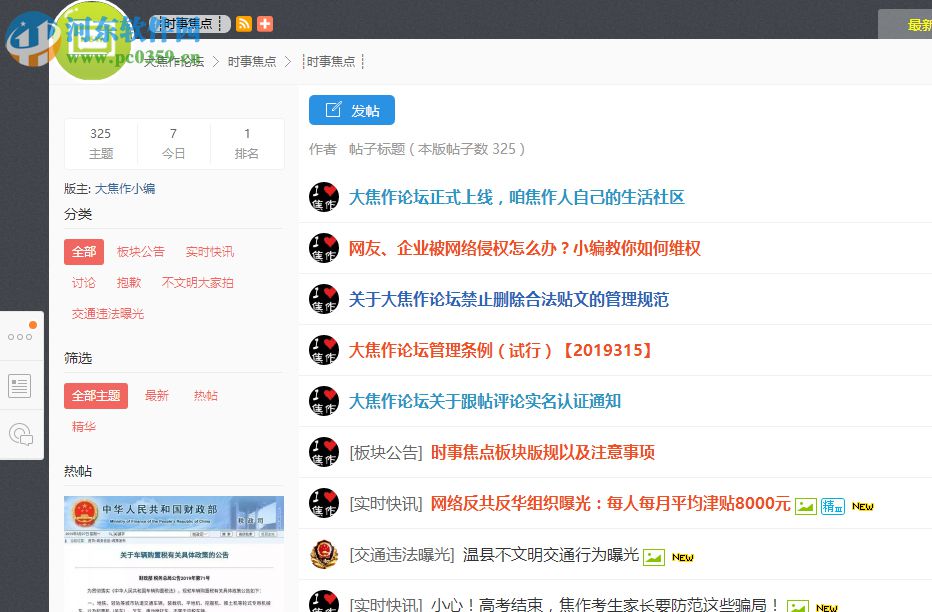Click the orange plus icon beside RSS
Viewport: 932px width, 612px height.
(263, 24)
